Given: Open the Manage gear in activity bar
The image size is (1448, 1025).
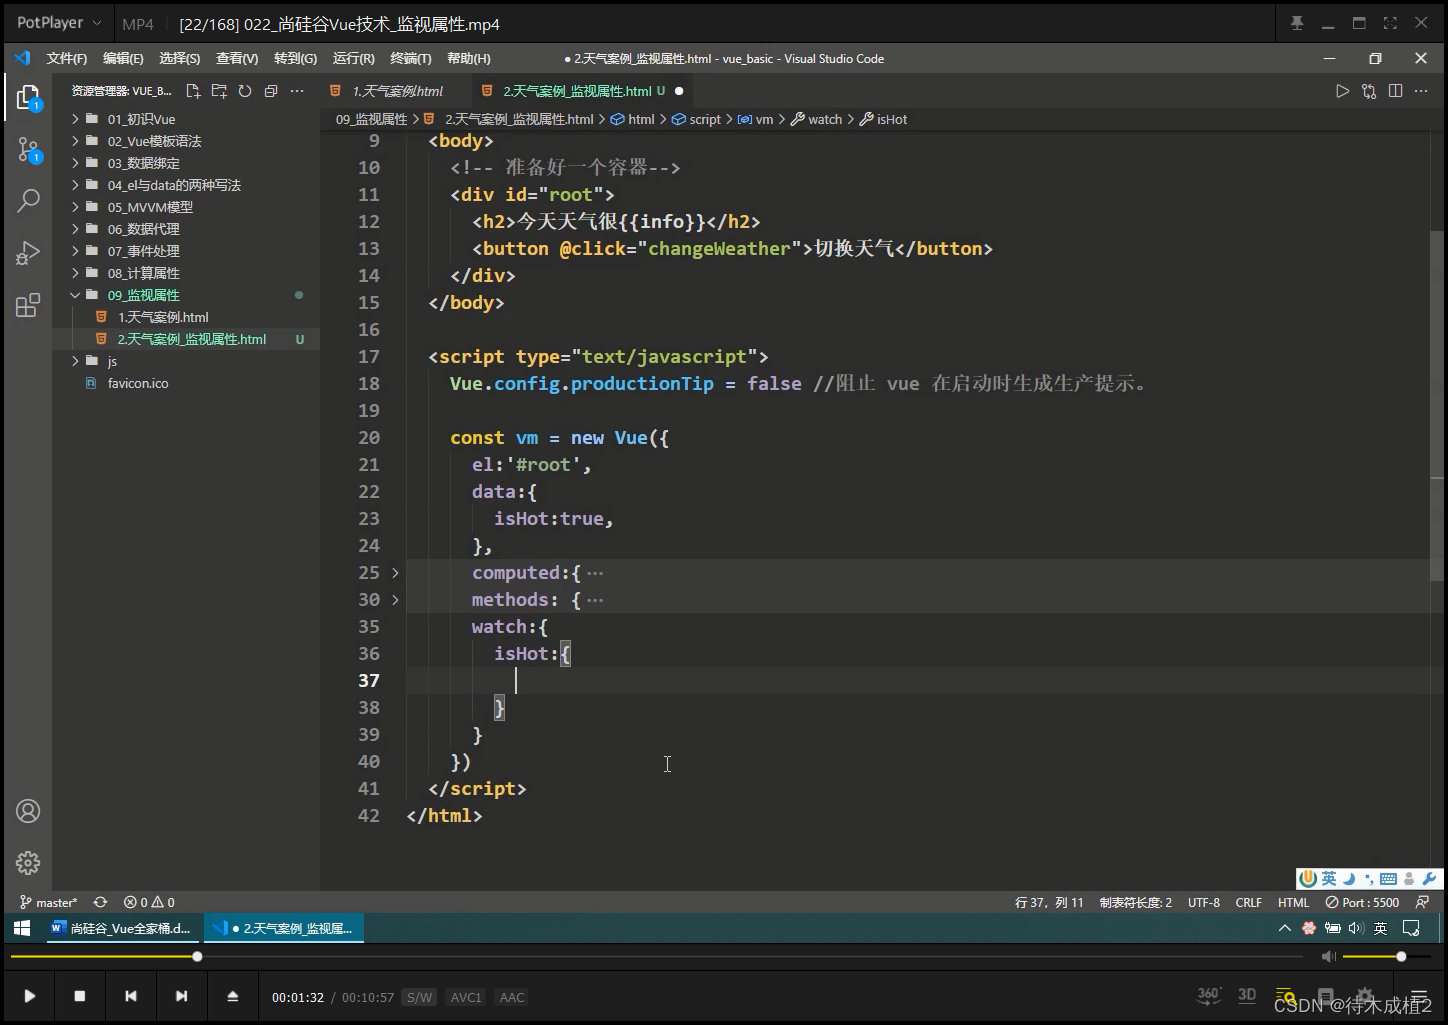Looking at the screenshot, I should tap(28, 862).
